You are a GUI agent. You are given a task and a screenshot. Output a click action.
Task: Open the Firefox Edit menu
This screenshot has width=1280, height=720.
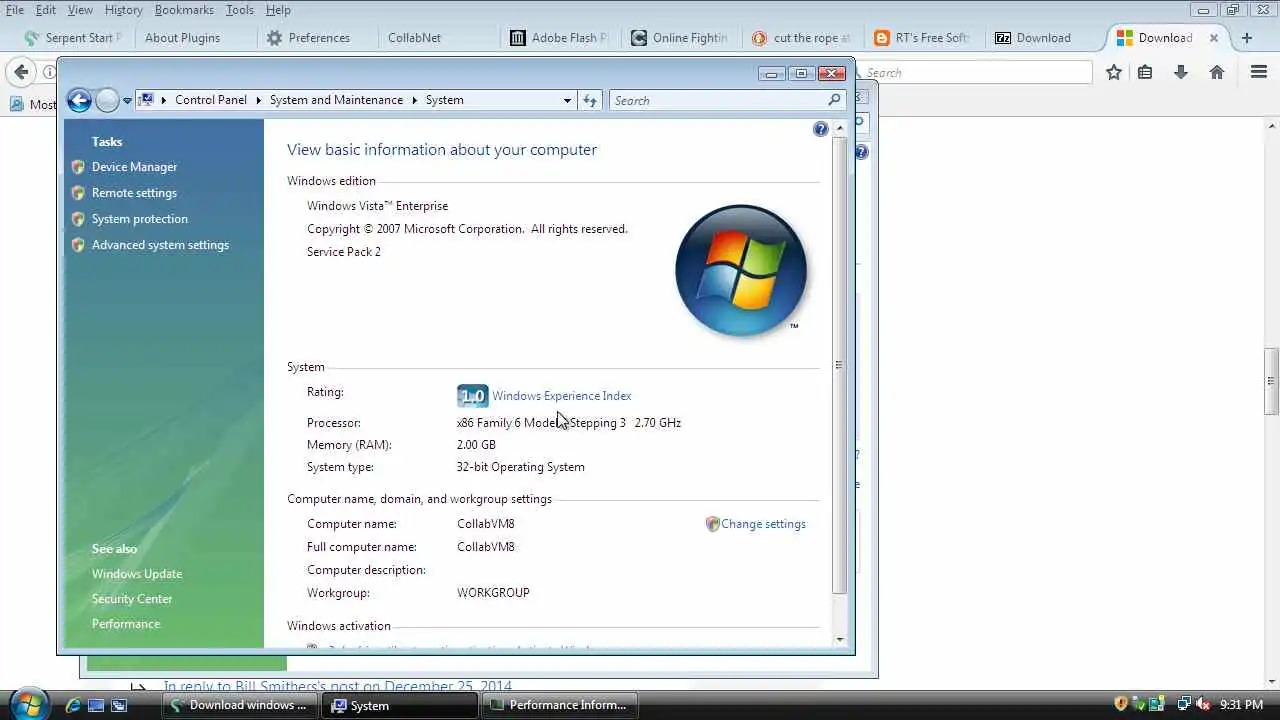click(46, 10)
